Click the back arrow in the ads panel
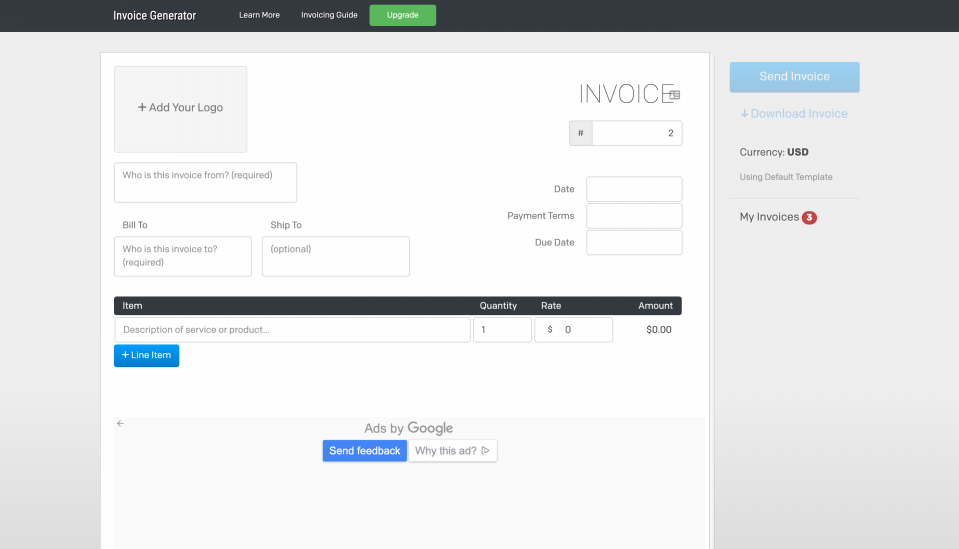 120,423
